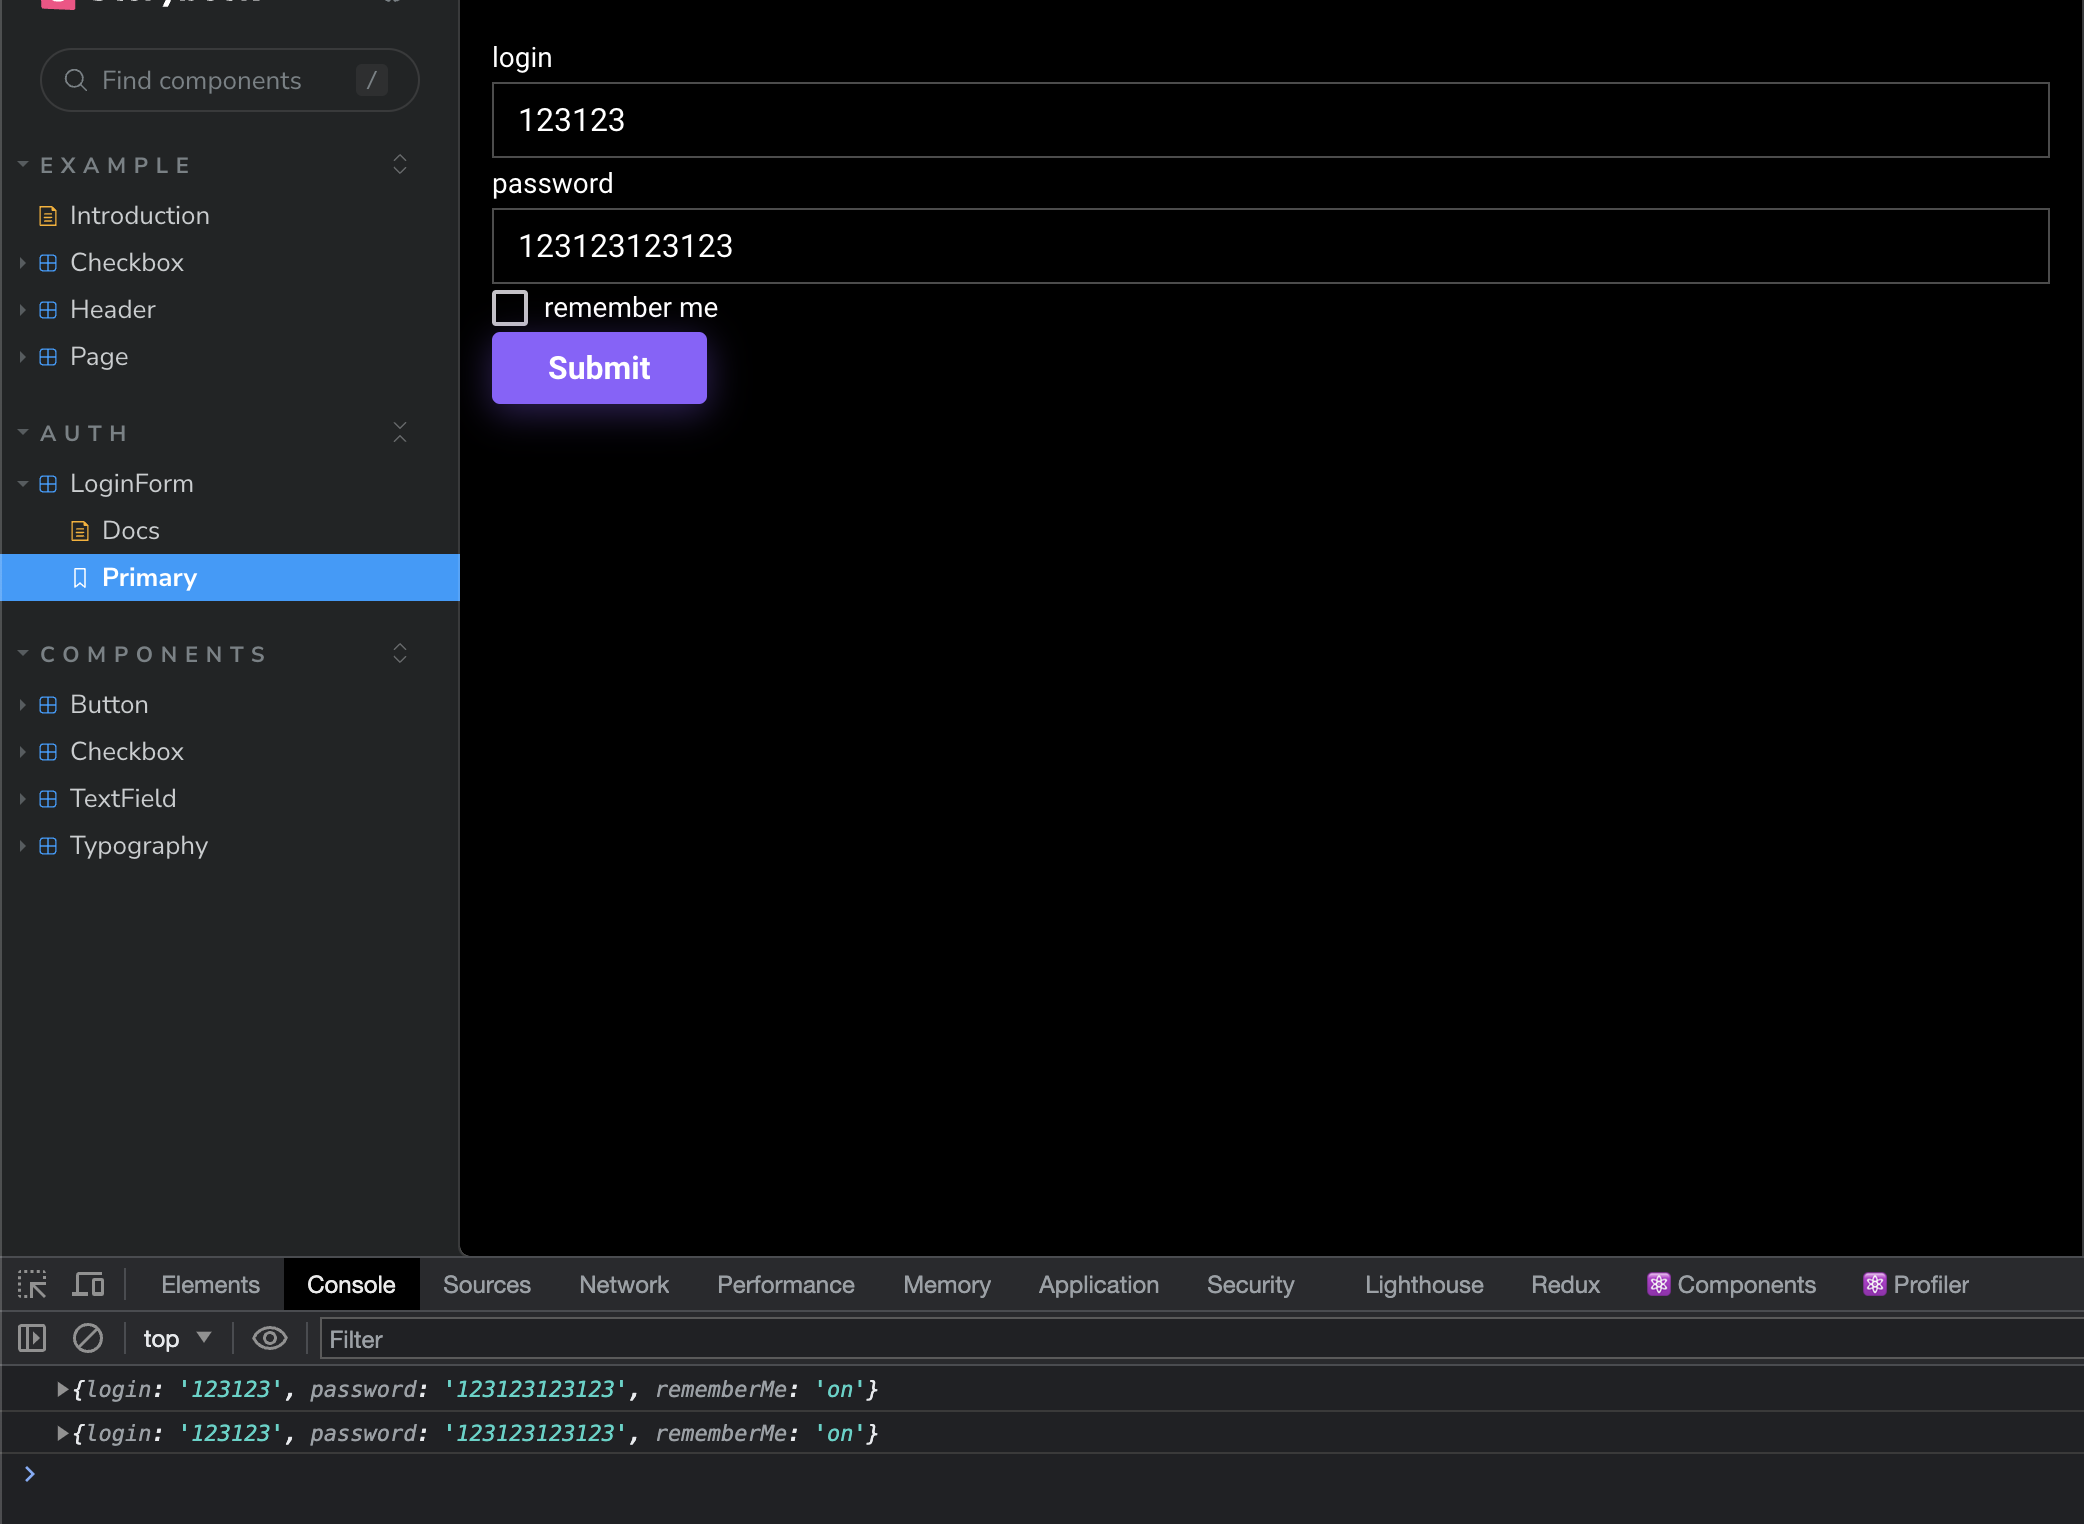Click into the password text field
This screenshot has height=1524, width=2084.
1270,246
